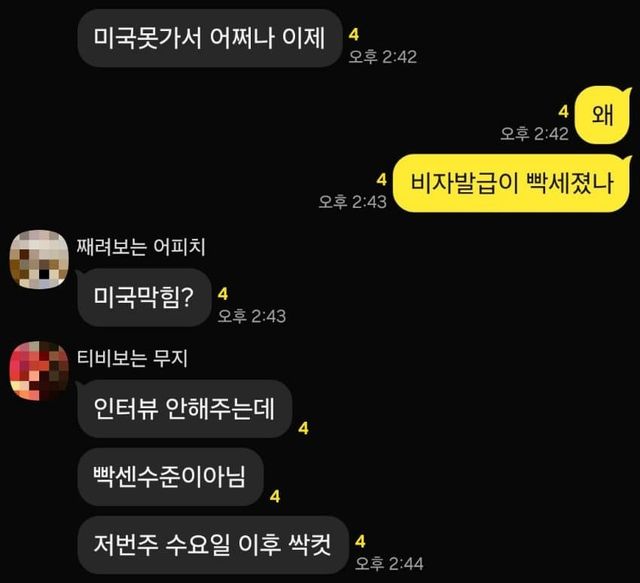Click the 째려보는 어피치 sender name
The image size is (640, 583).
coord(141,247)
